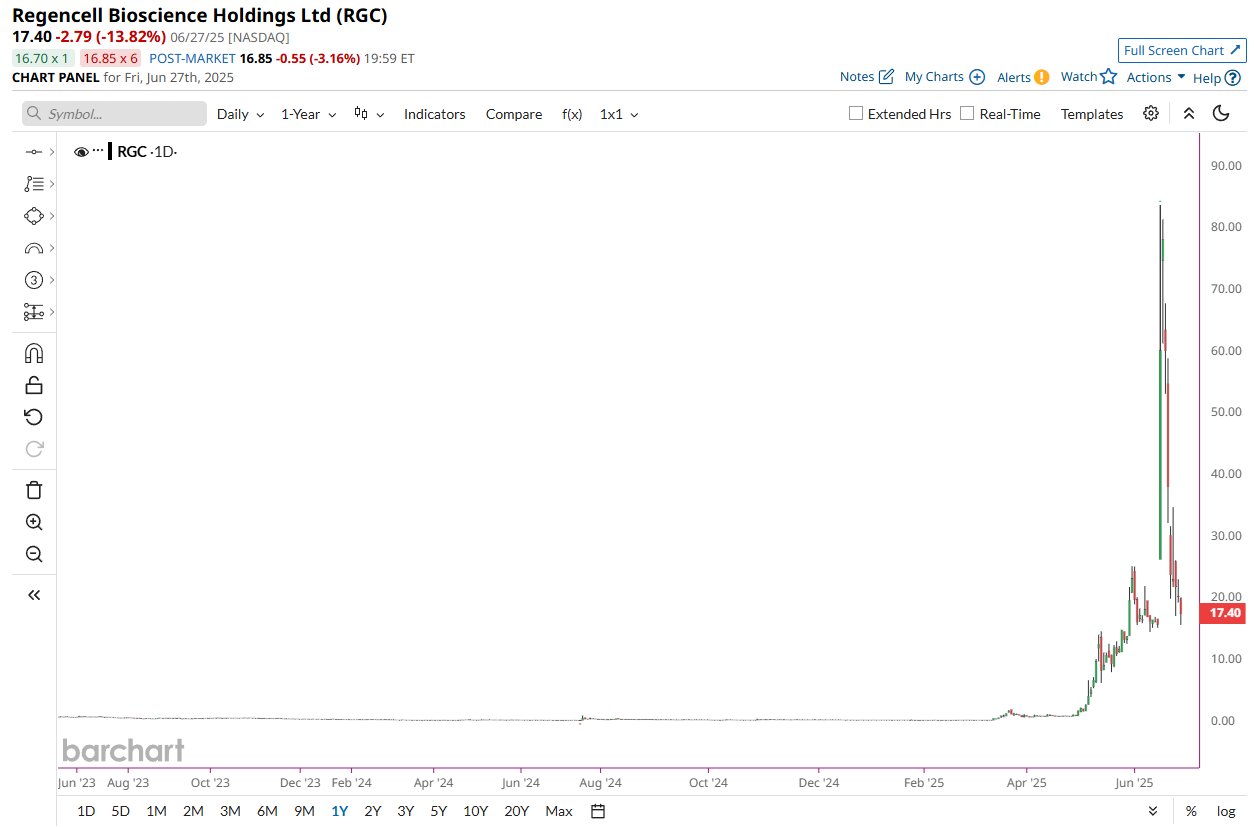The image size is (1256, 827).
Task: Toggle the magnet snap mode
Action: pos(34,354)
